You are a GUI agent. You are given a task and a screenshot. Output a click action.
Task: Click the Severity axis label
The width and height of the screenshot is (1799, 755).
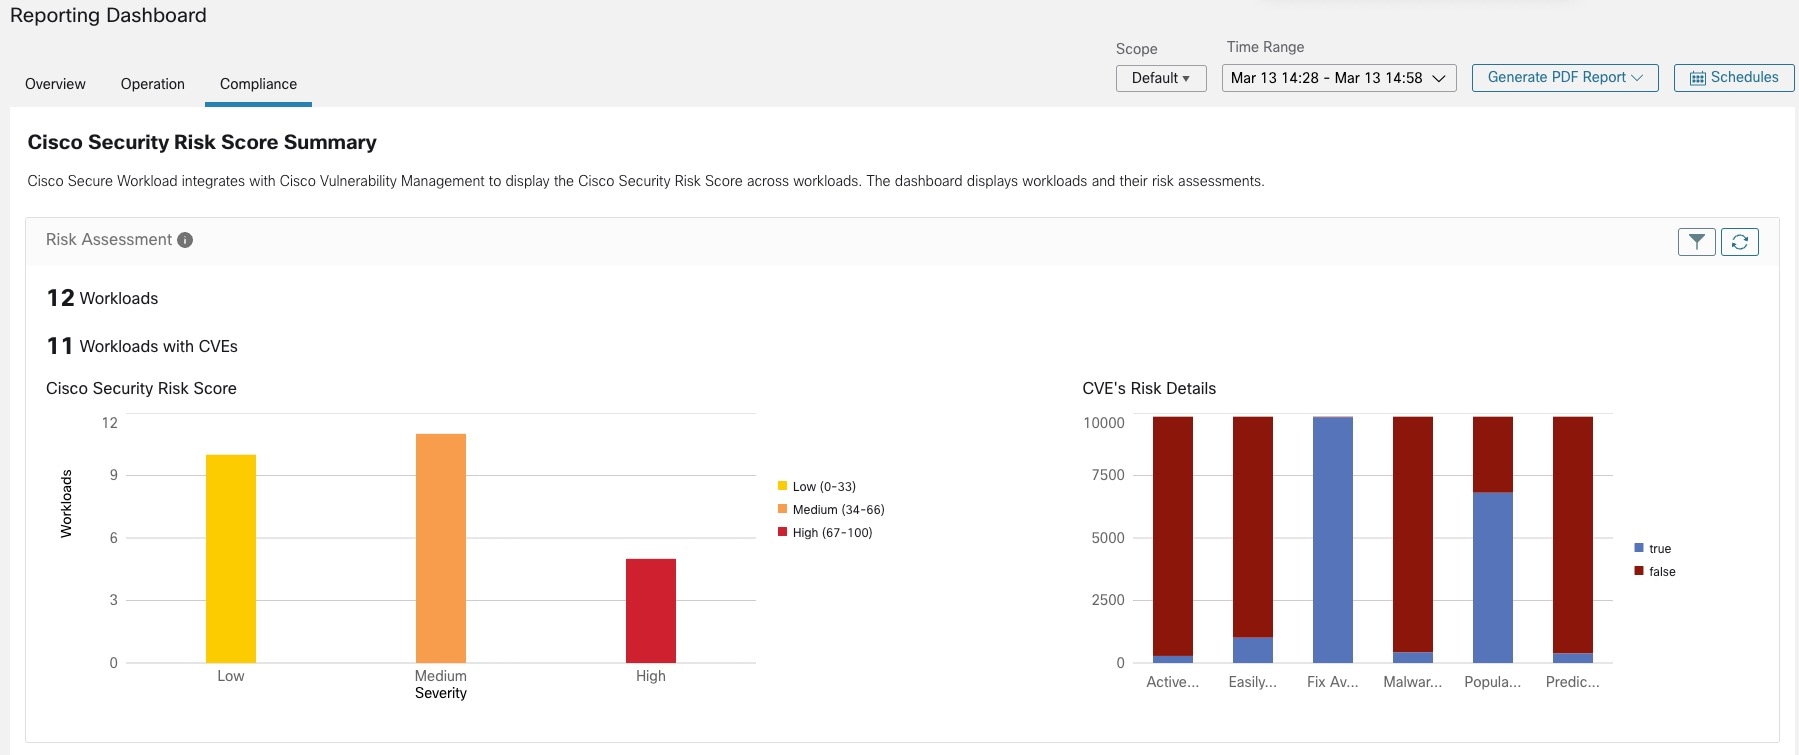pyautogui.click(x=441, y=693)
